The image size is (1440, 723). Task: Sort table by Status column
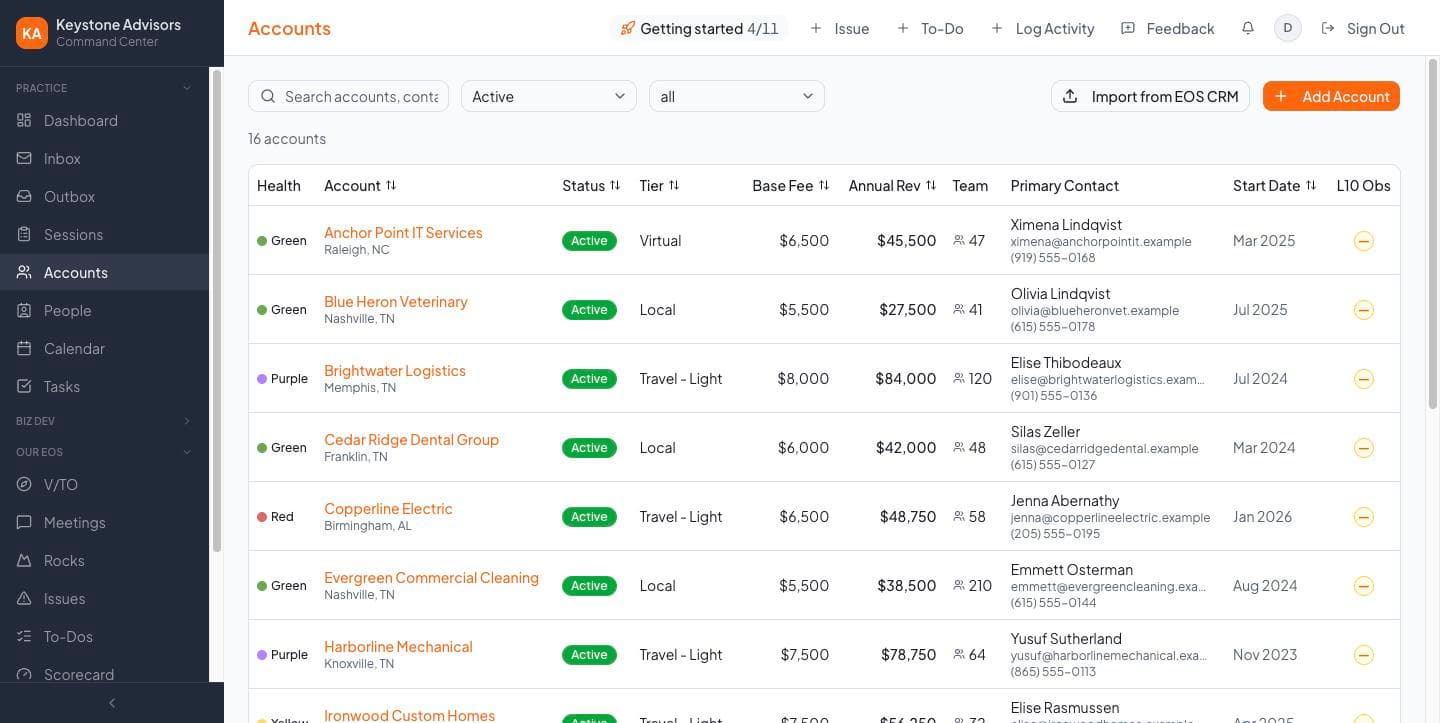coord(591,185)
